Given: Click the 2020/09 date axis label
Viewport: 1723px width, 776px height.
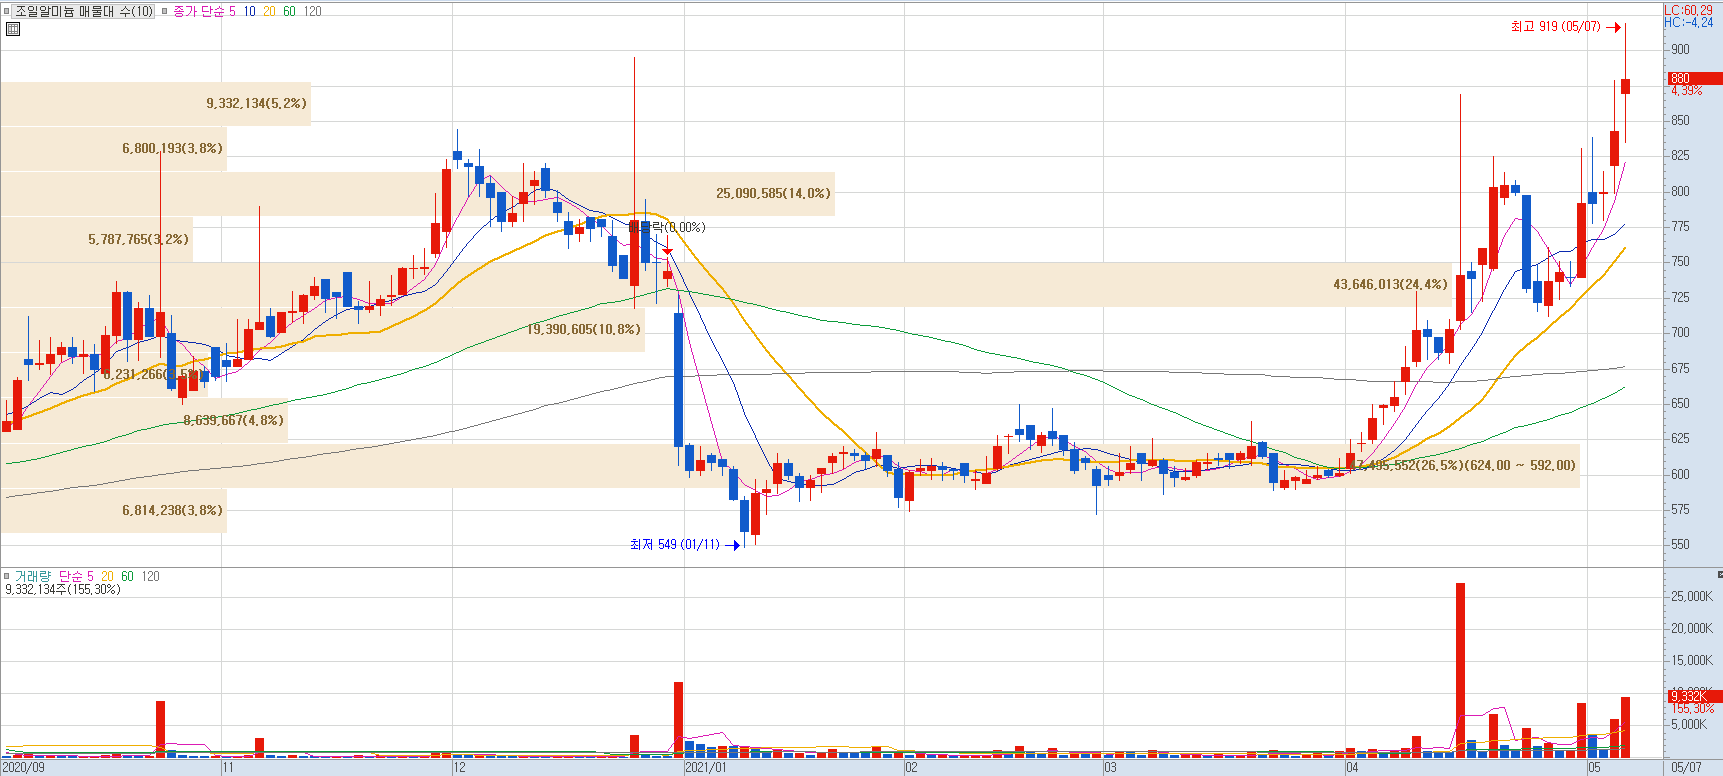Looking at the screenshot, I should click(24, 768).
